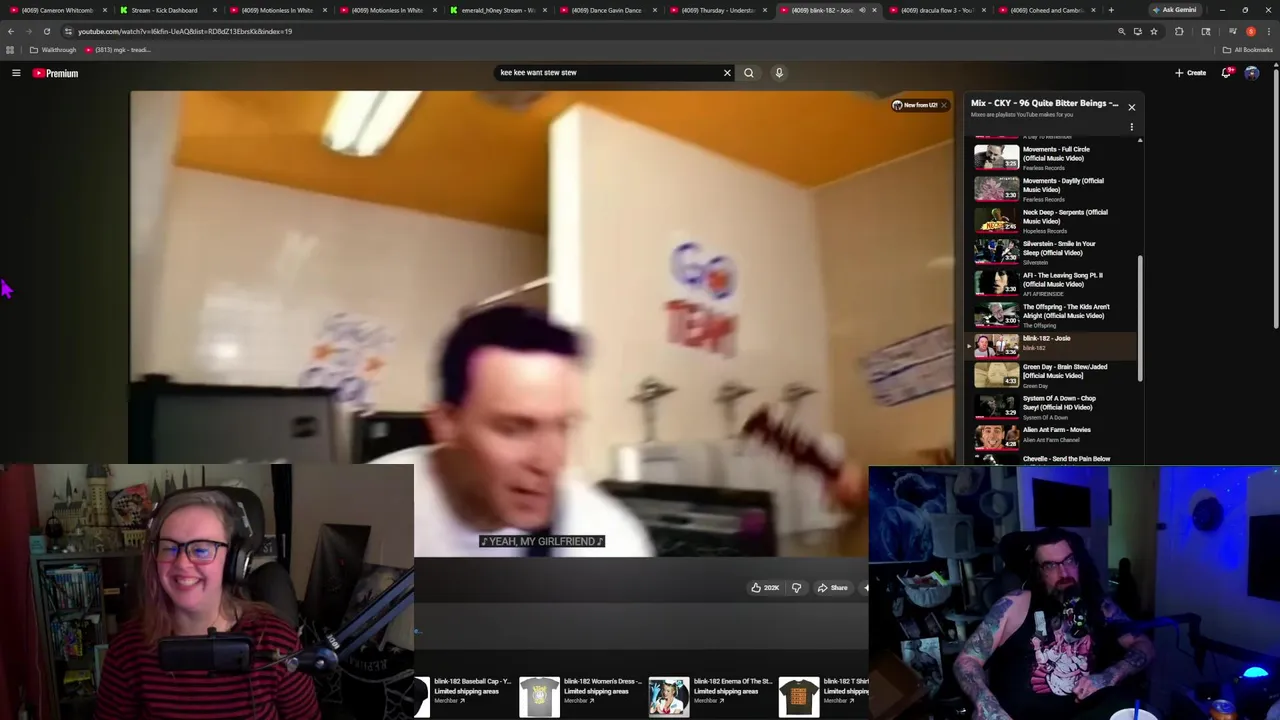Play Movements - Daylily from playlist
The width and height of the screenshot is (1280, 720).
pos(1050,189)
